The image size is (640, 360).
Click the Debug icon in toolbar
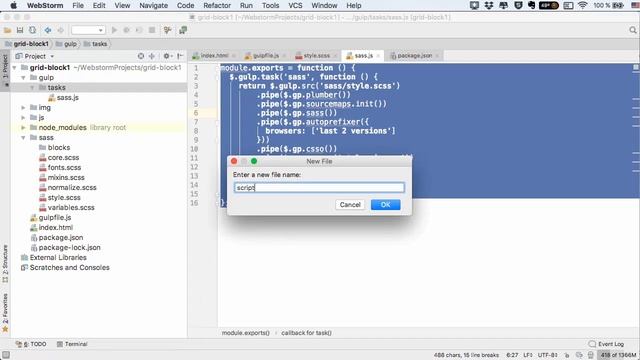click(x=127, y=30)
